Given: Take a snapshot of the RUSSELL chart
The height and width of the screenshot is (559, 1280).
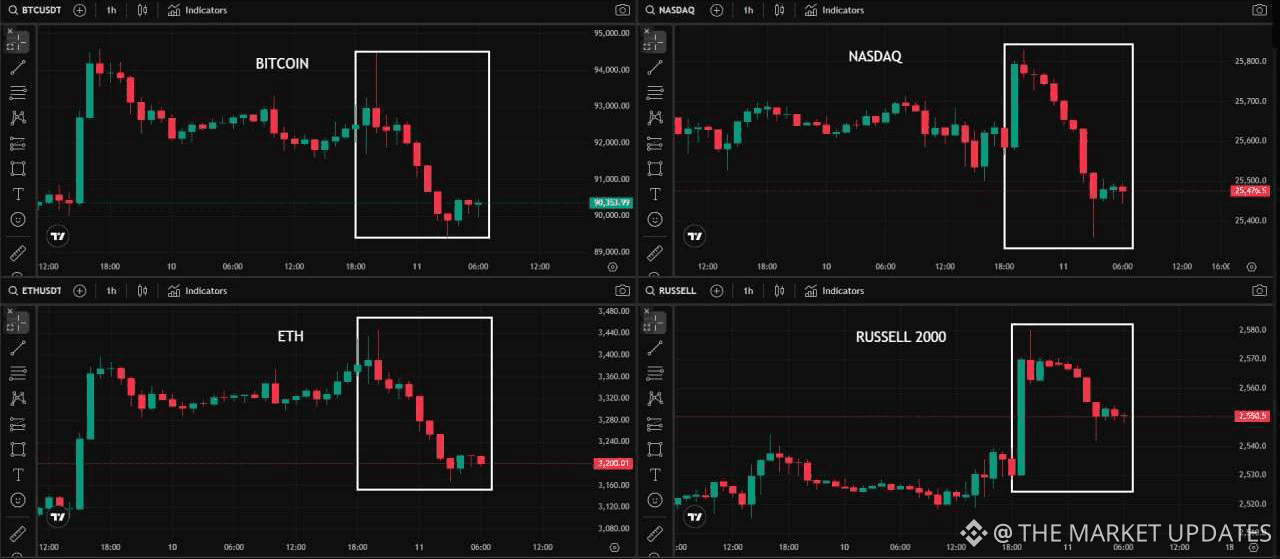Looking at the screenshot, I should [1259, 291].
